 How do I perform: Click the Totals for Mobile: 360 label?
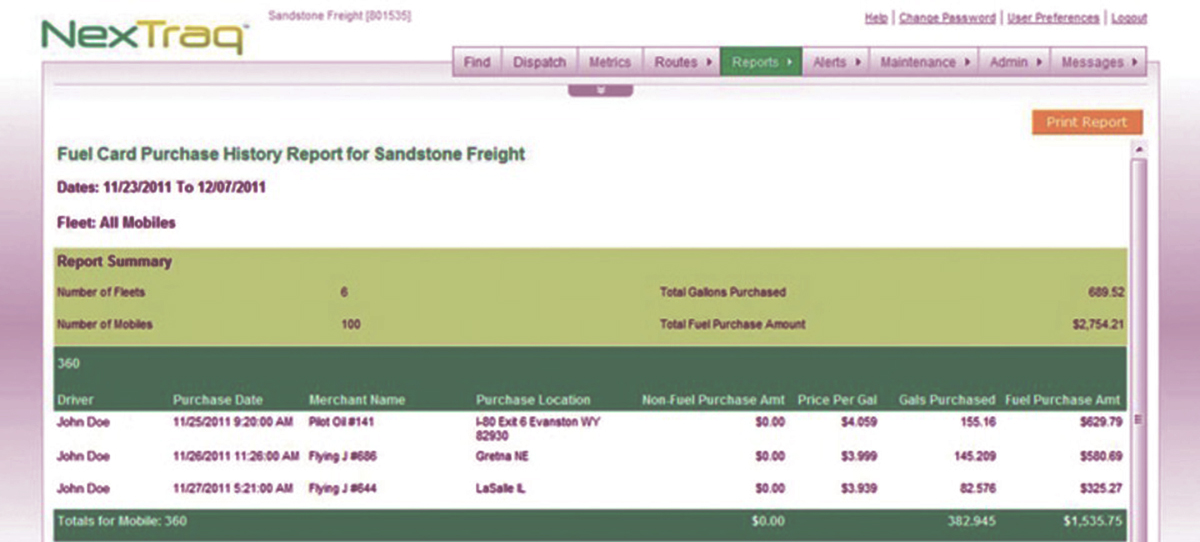coord(122,521)
